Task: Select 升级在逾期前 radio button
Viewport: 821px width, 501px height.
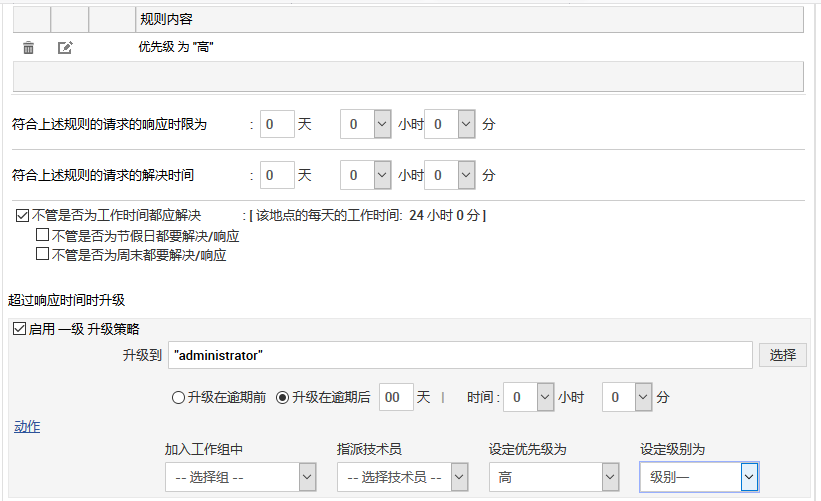Action: [x=179, y=397]
